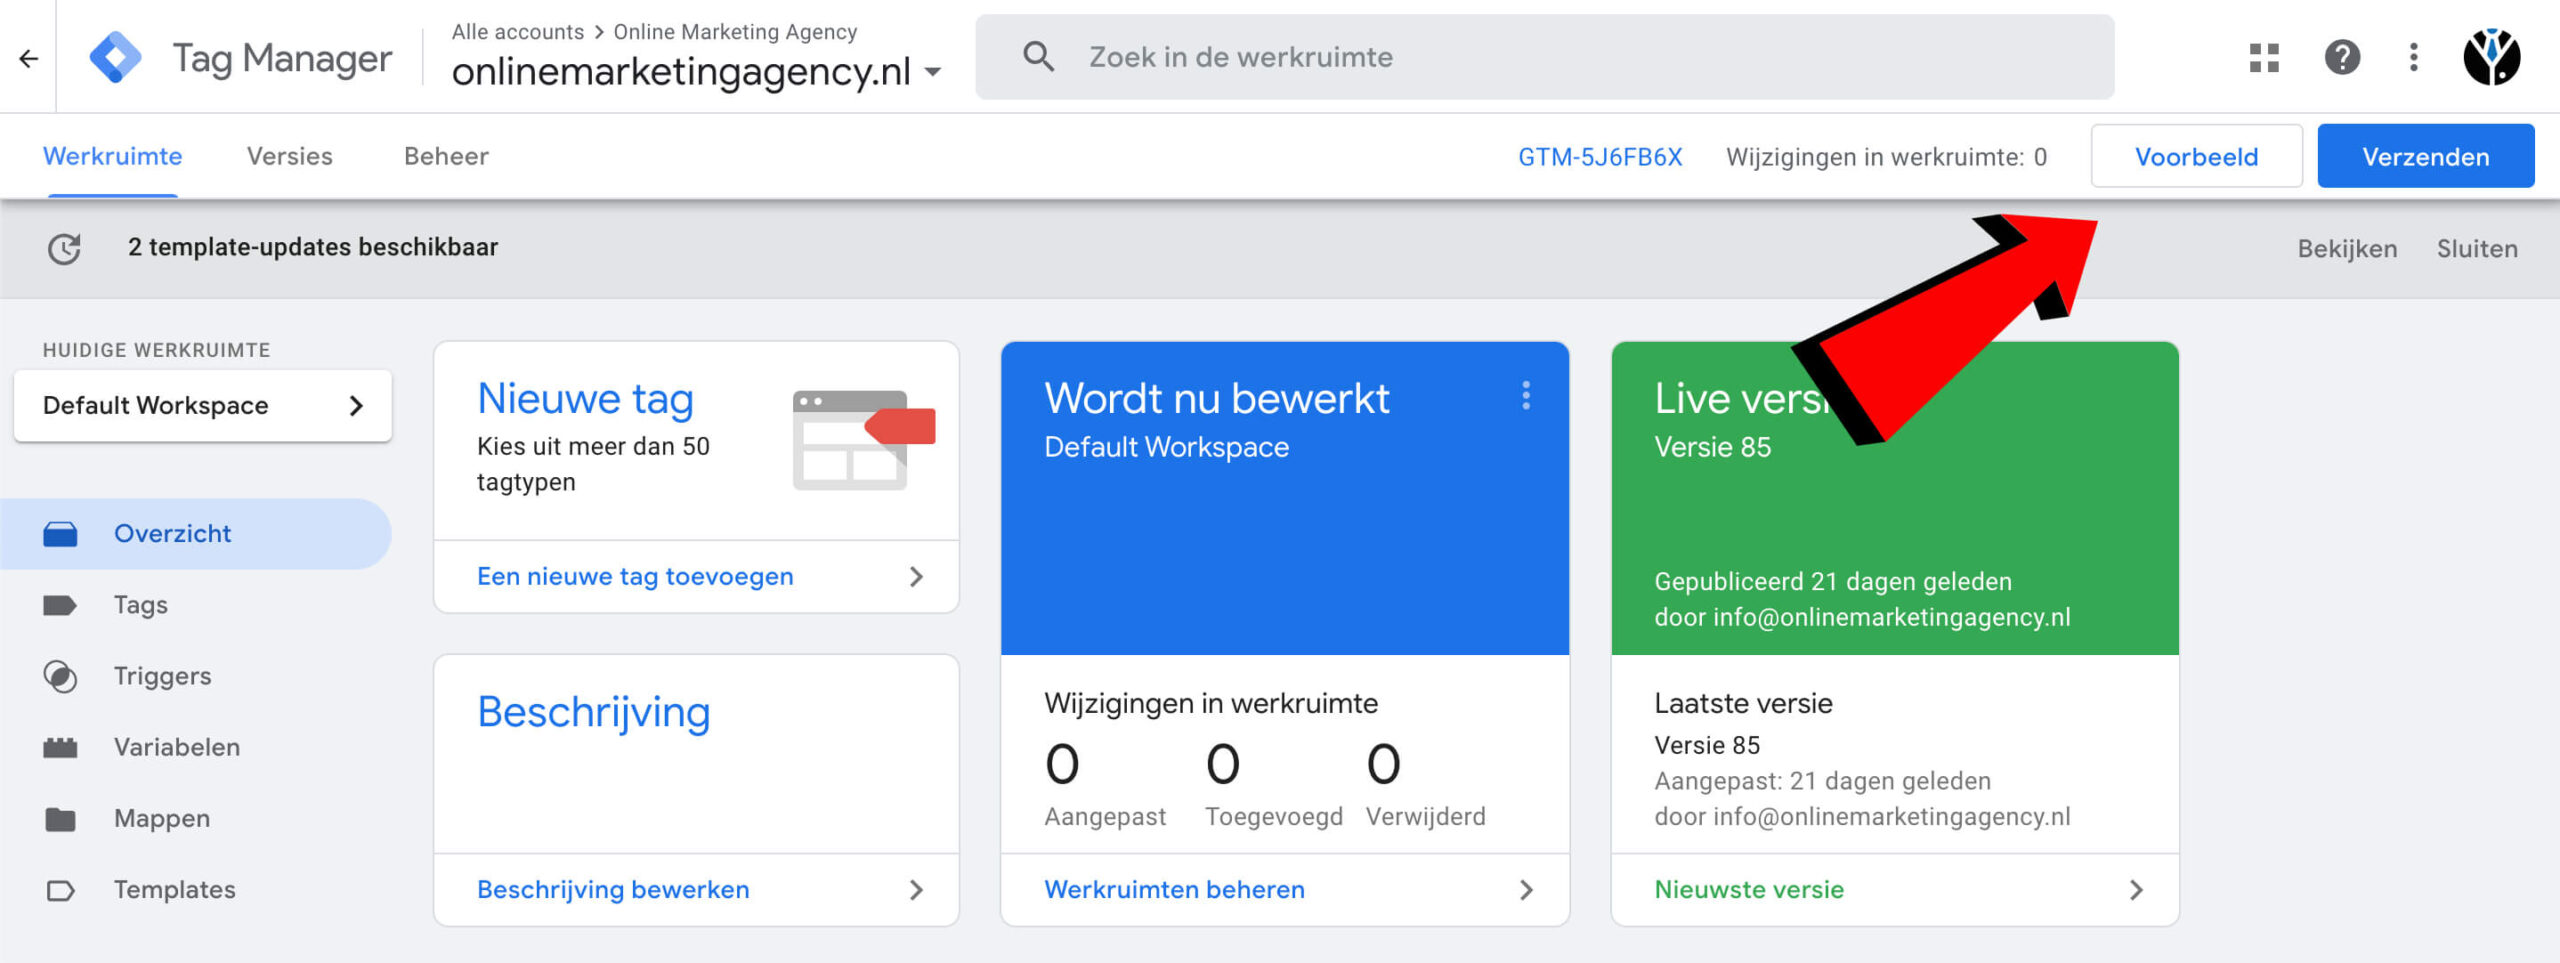Click the account avatar picture

pyautogui.click(x=2491, y=57)
